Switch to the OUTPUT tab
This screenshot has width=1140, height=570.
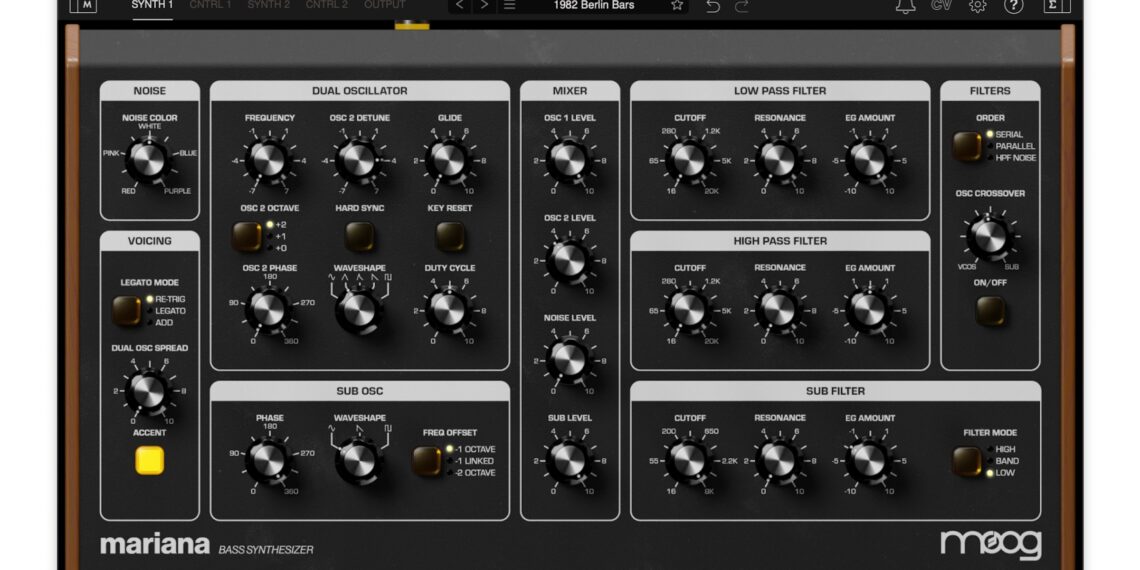pos(385,5)
